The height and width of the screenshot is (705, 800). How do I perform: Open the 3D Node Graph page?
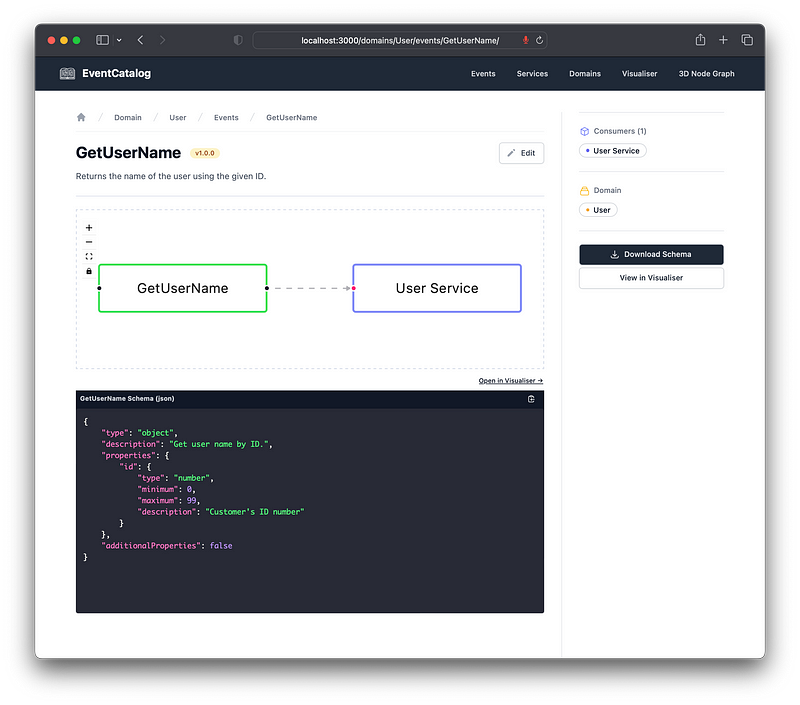(706, 73)
